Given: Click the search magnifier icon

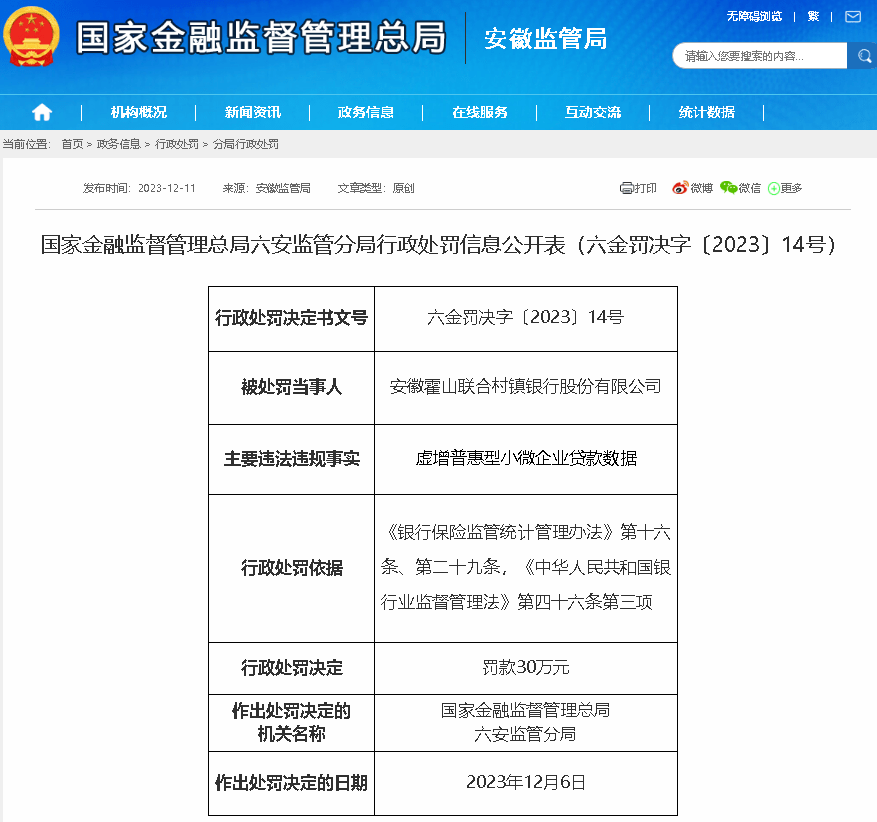Looking at the screenshot, I should 864,56.
